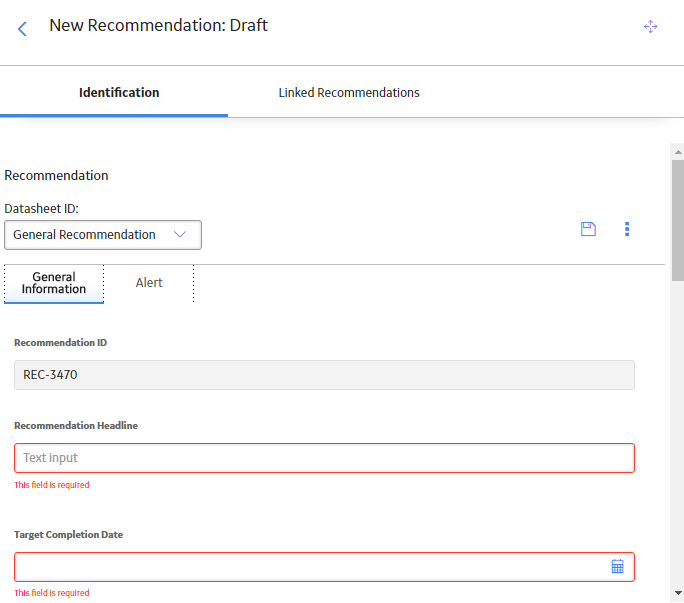Open the calendar date picker icon

tap(617, 566)
